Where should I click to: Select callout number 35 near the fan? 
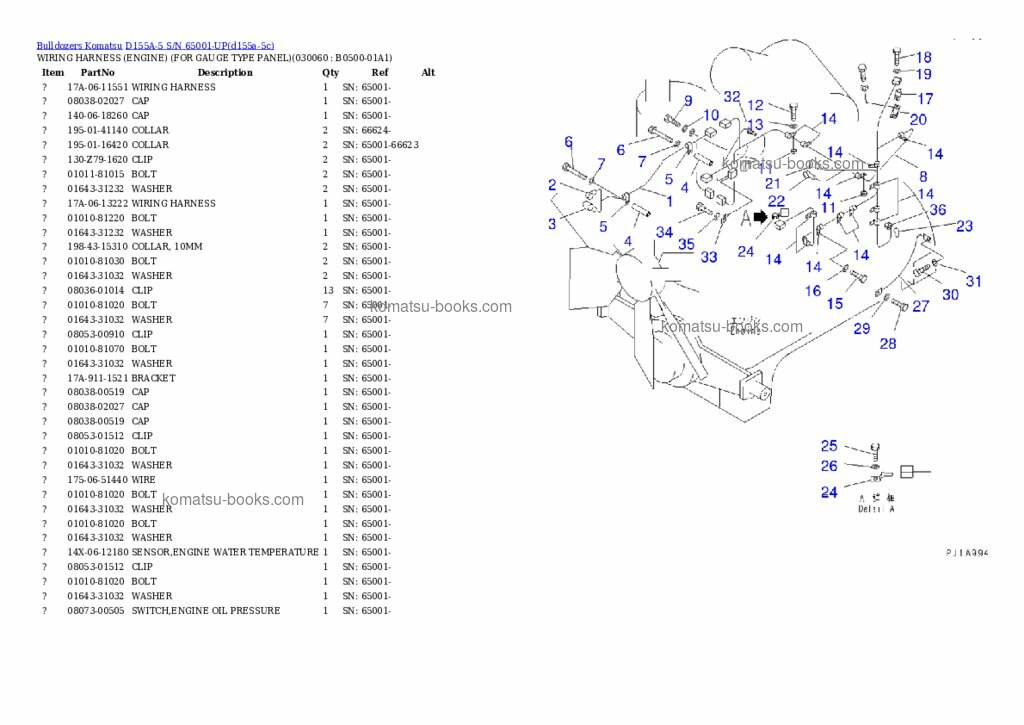pos(685,243)
